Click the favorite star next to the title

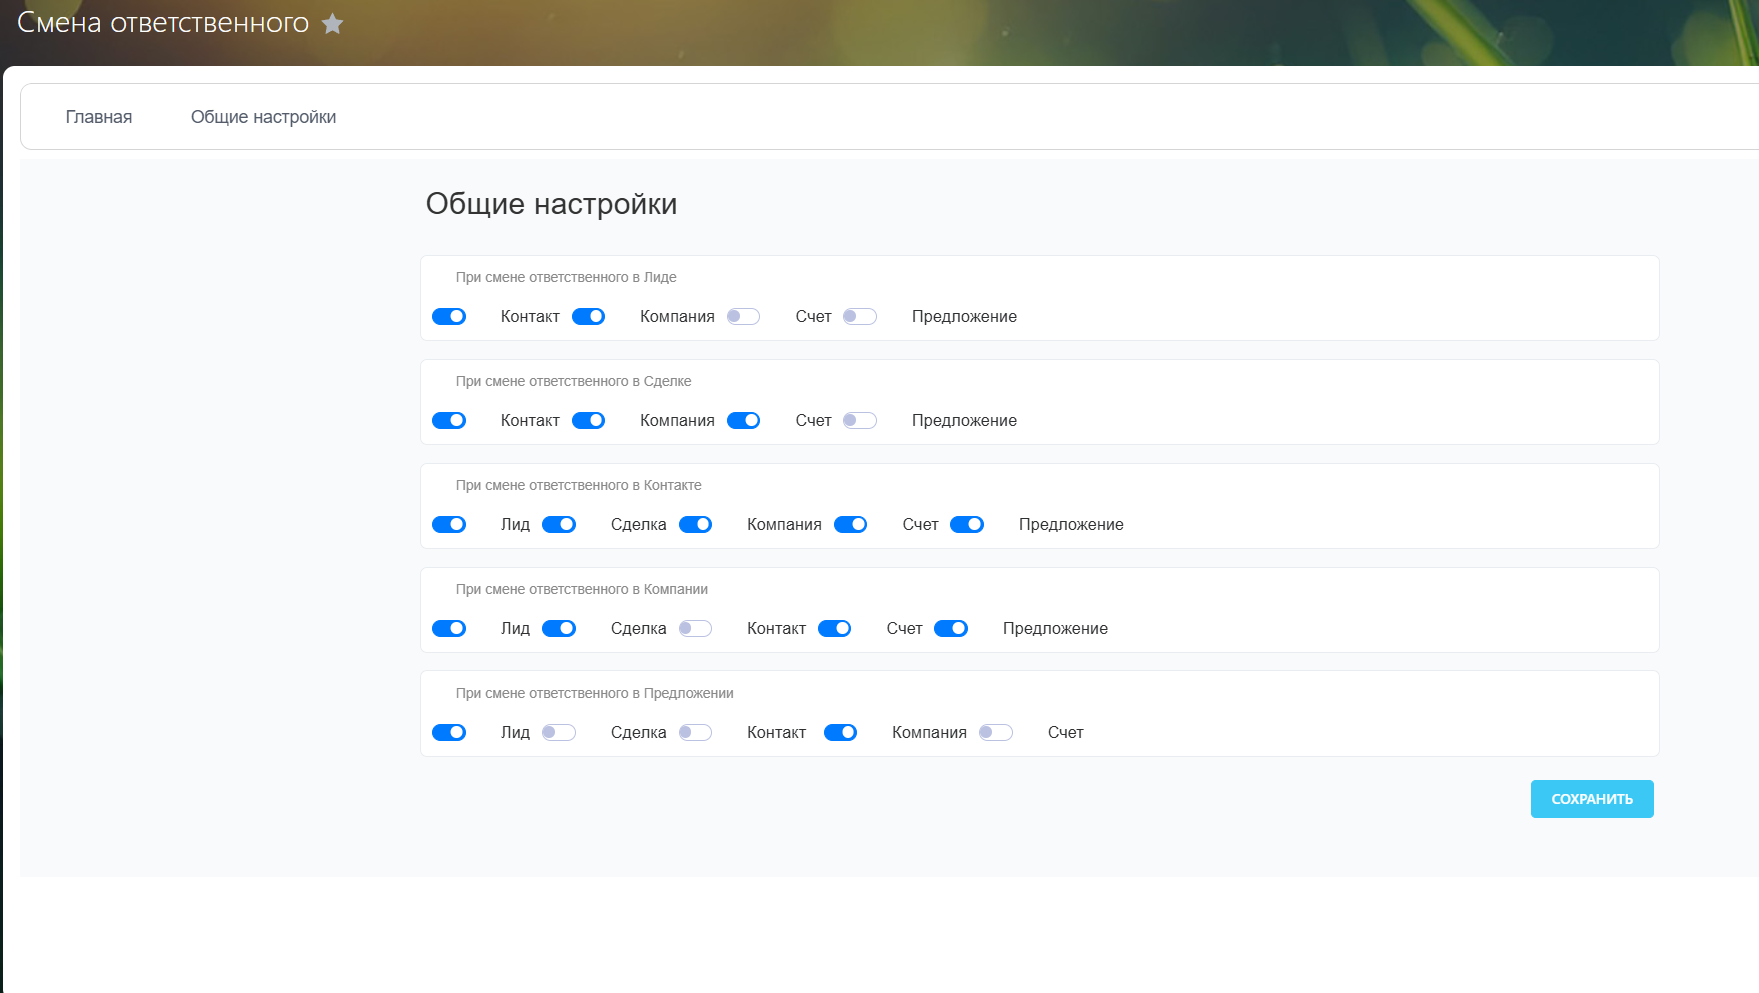click(332, 24)
